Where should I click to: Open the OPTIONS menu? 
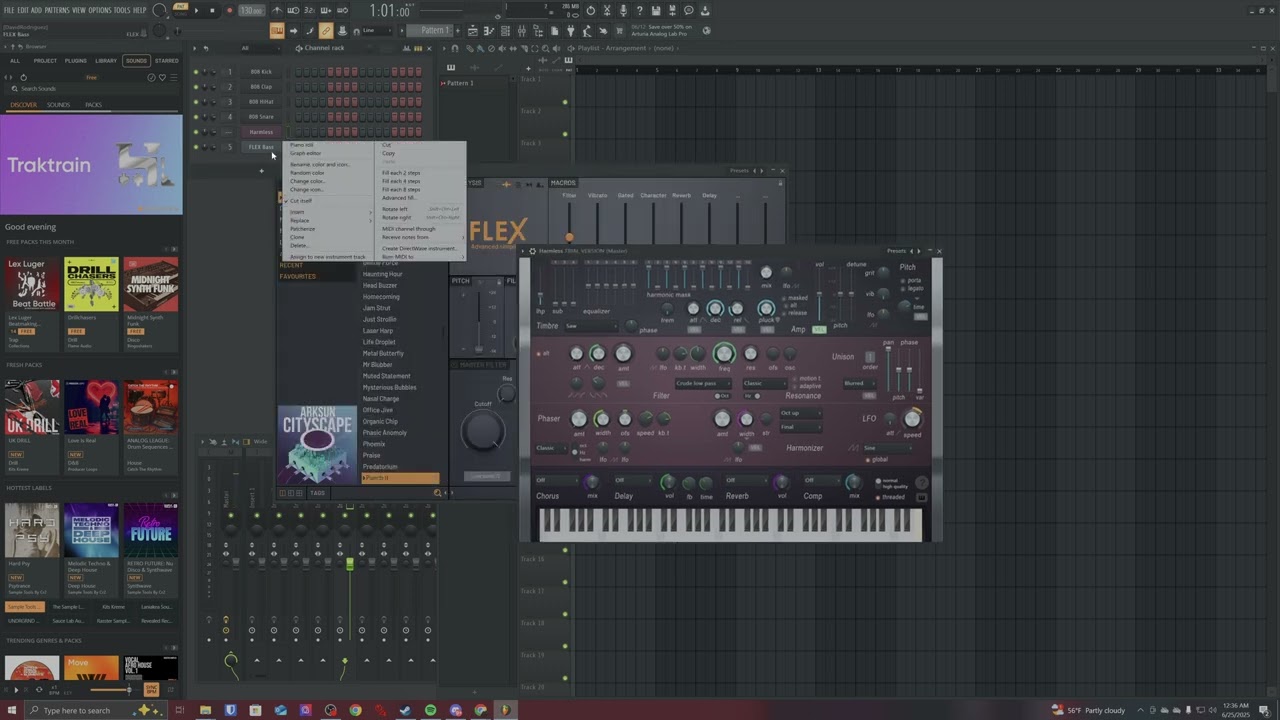click(x=99, y=10)
